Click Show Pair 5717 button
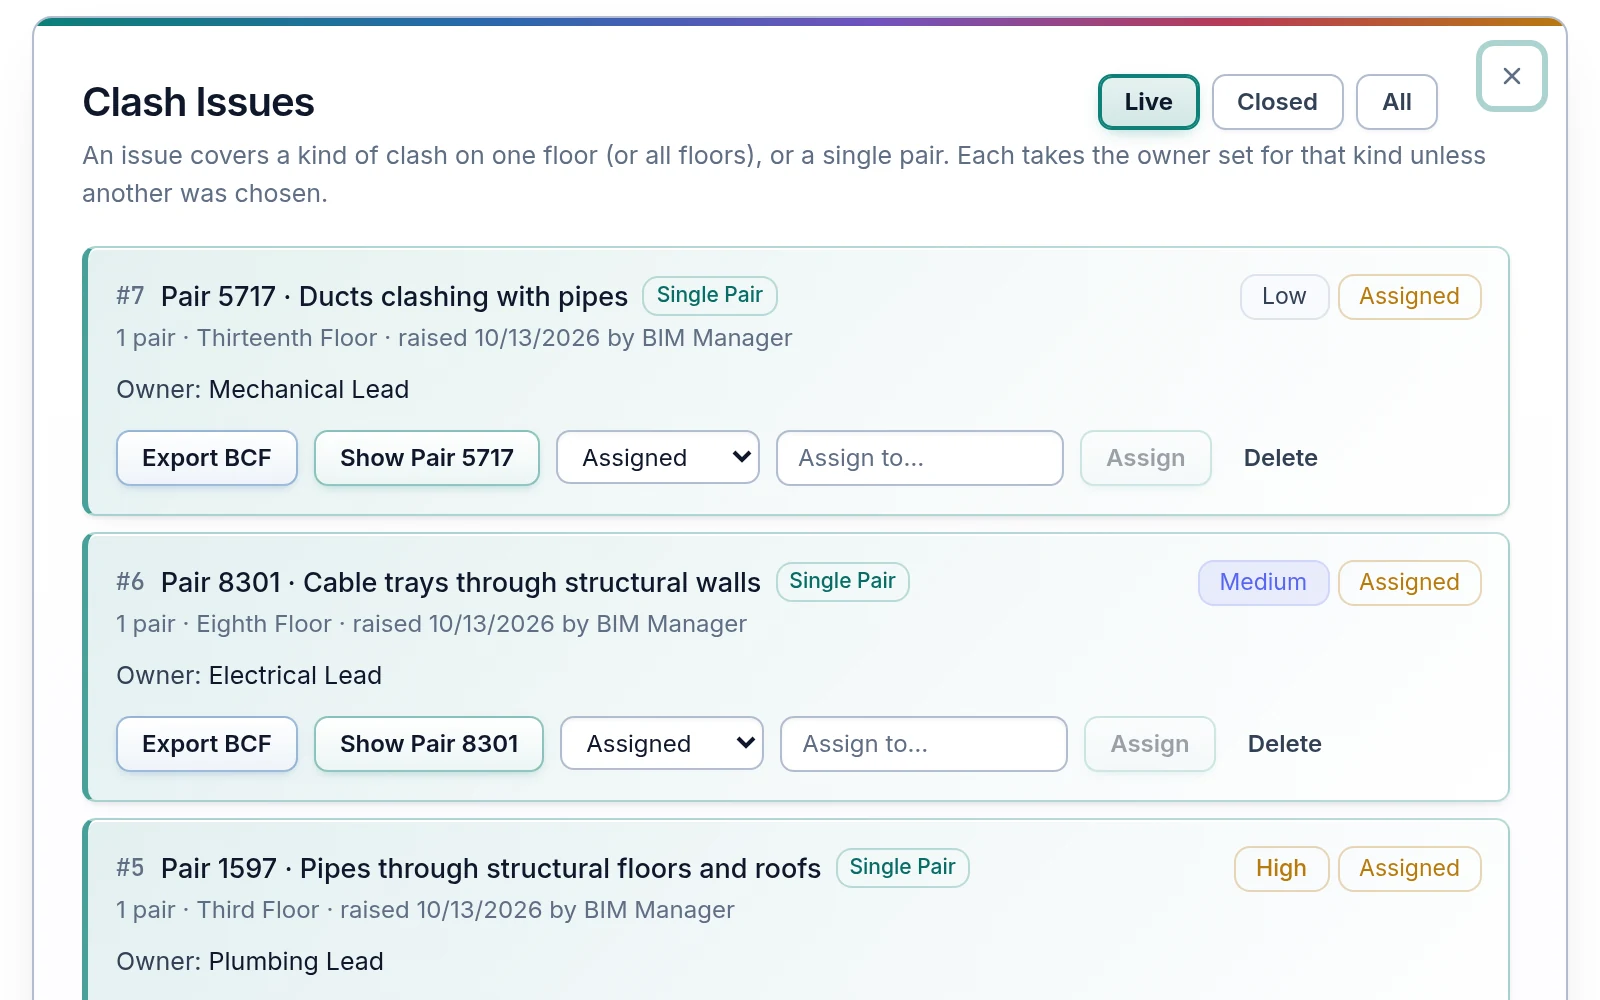Screen dimensions: 1600x1000 [x=427, y=458]
